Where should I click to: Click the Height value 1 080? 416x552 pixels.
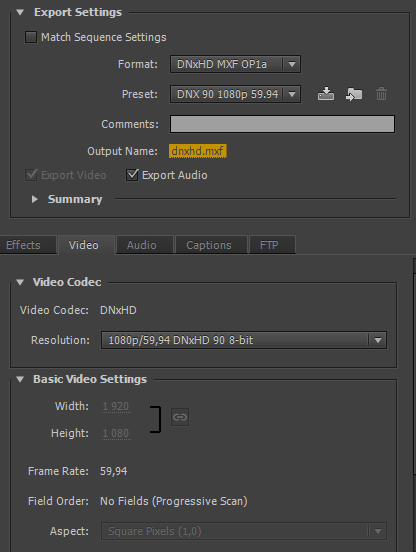pos(116,433)
